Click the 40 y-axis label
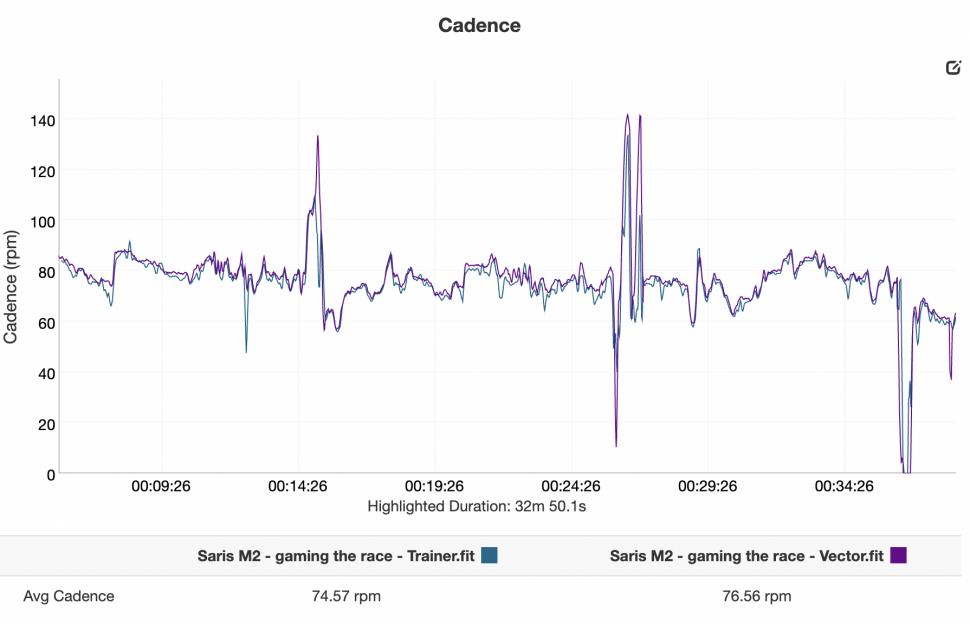 tap(47, 374)
